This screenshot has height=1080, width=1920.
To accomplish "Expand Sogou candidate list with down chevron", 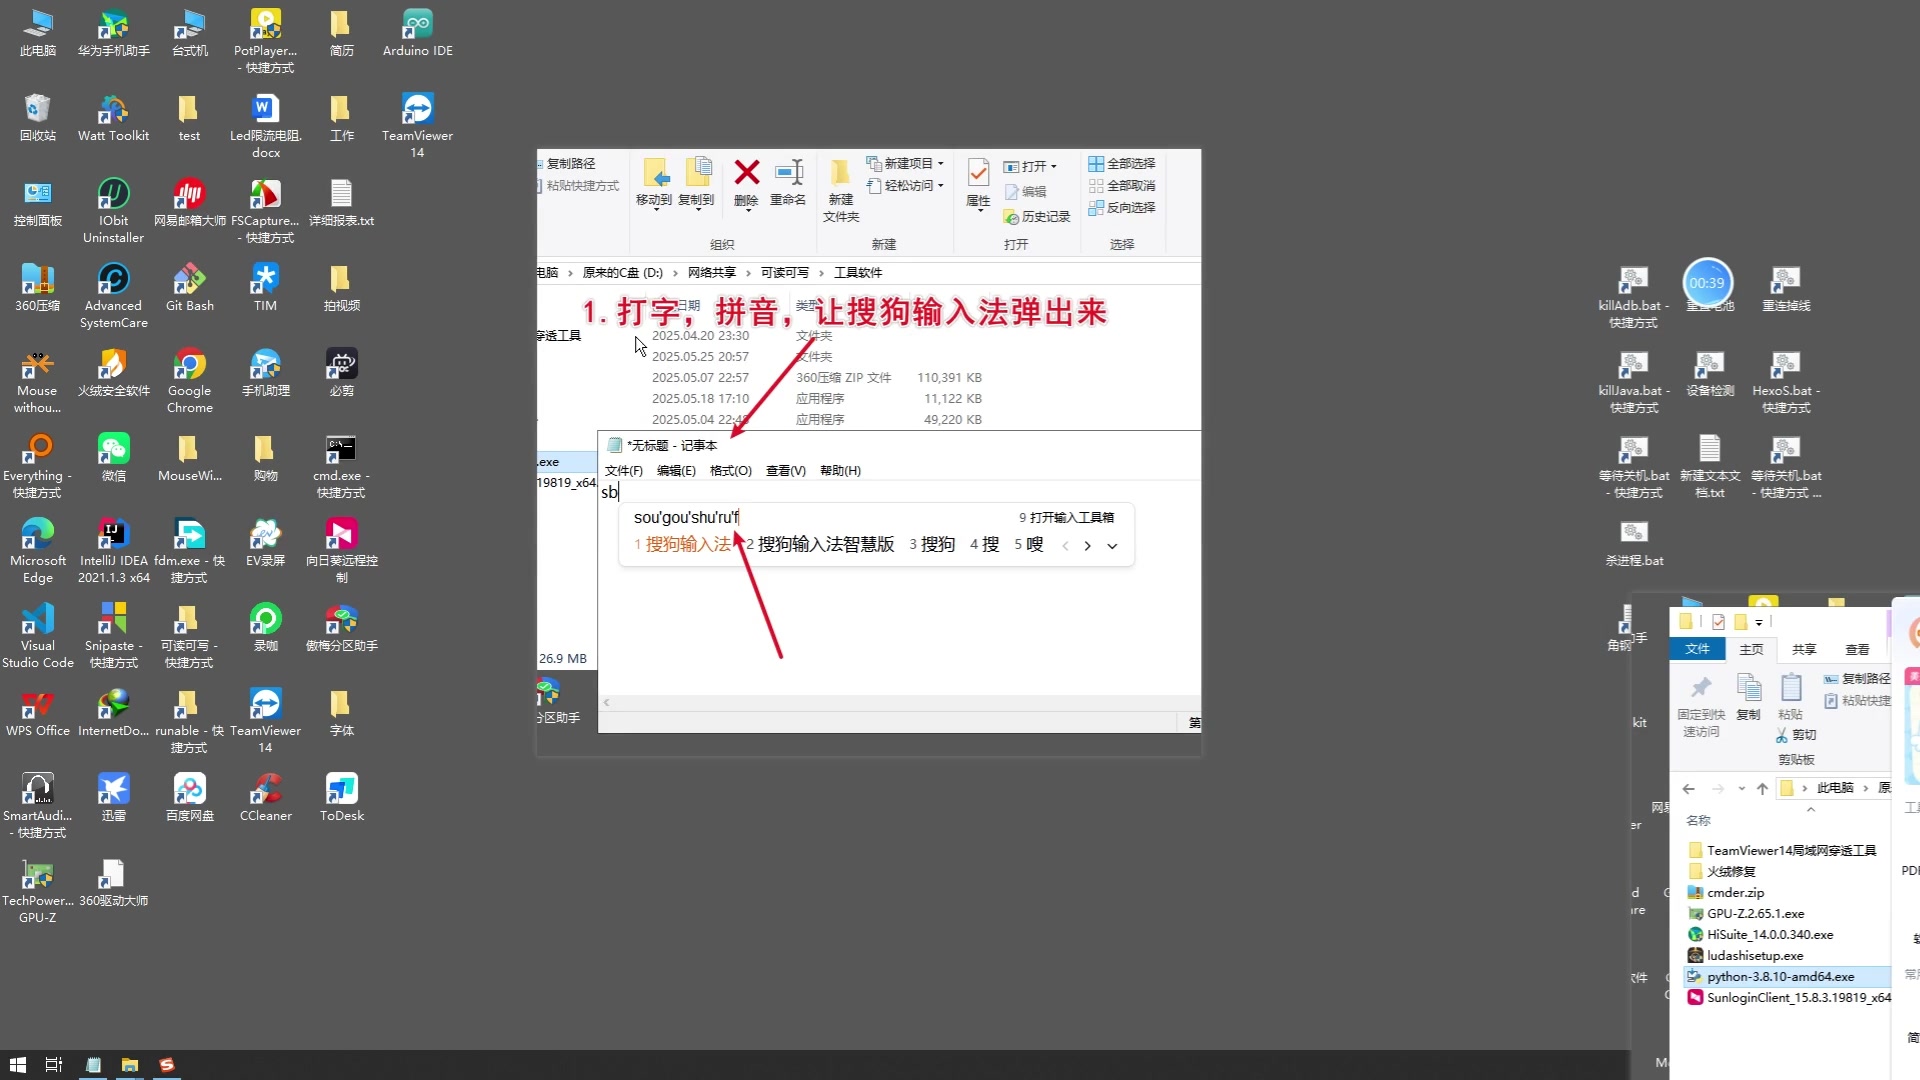I will (1111, 546).
